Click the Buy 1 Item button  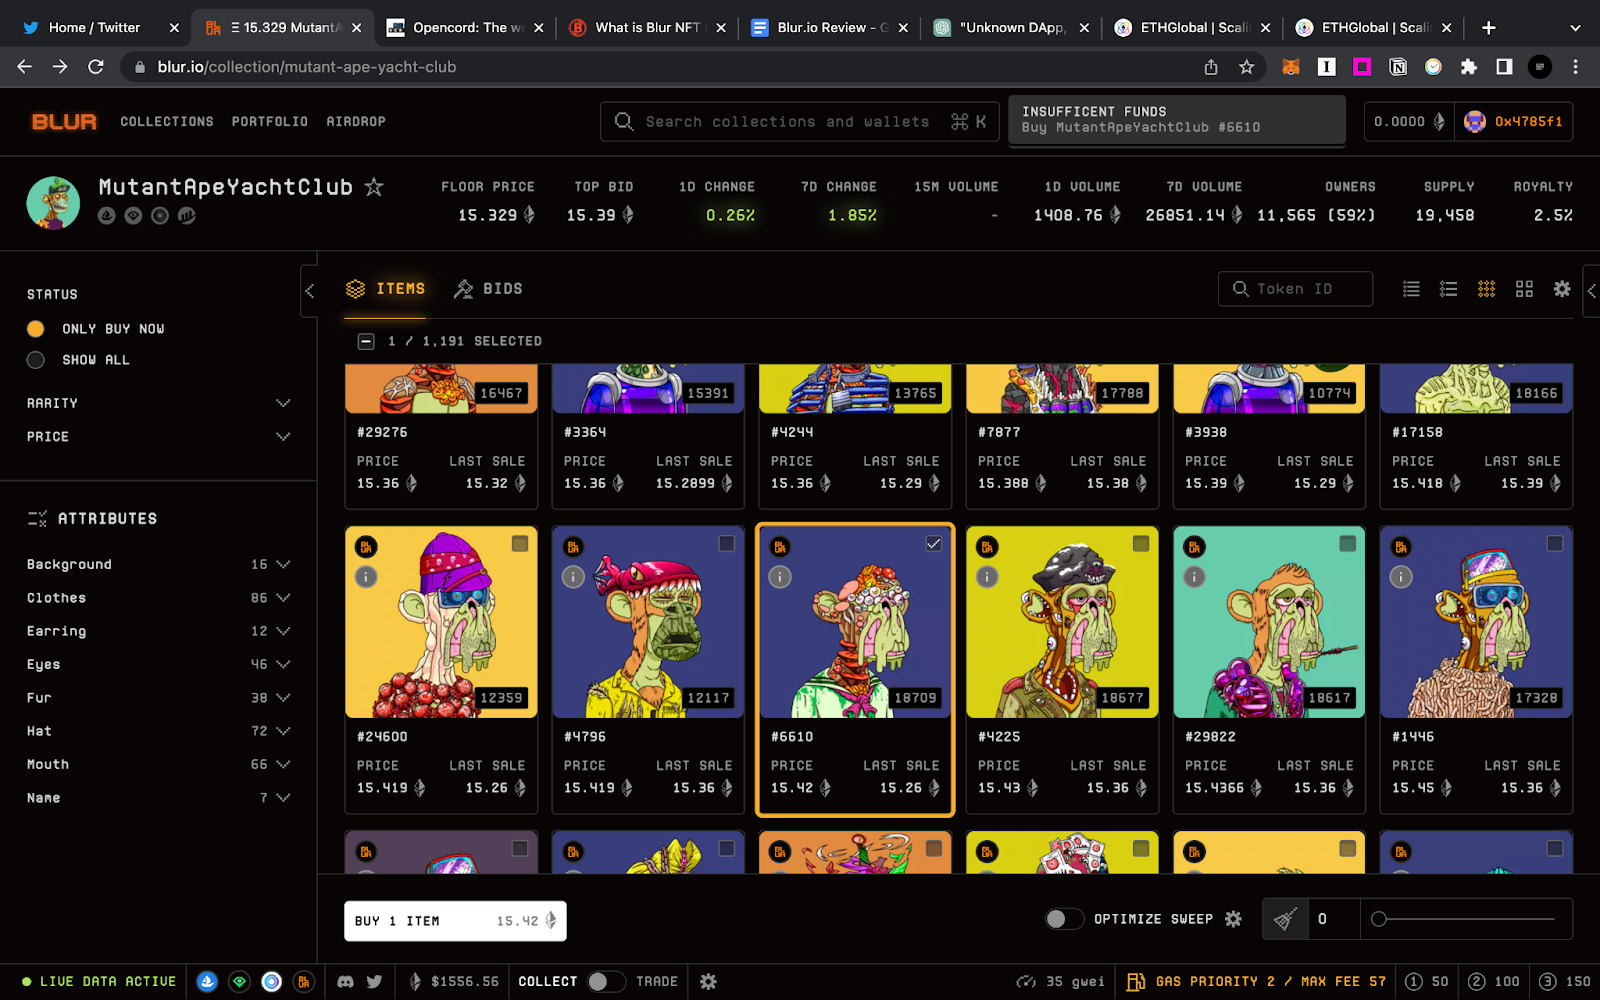click(x=455, y=921)
